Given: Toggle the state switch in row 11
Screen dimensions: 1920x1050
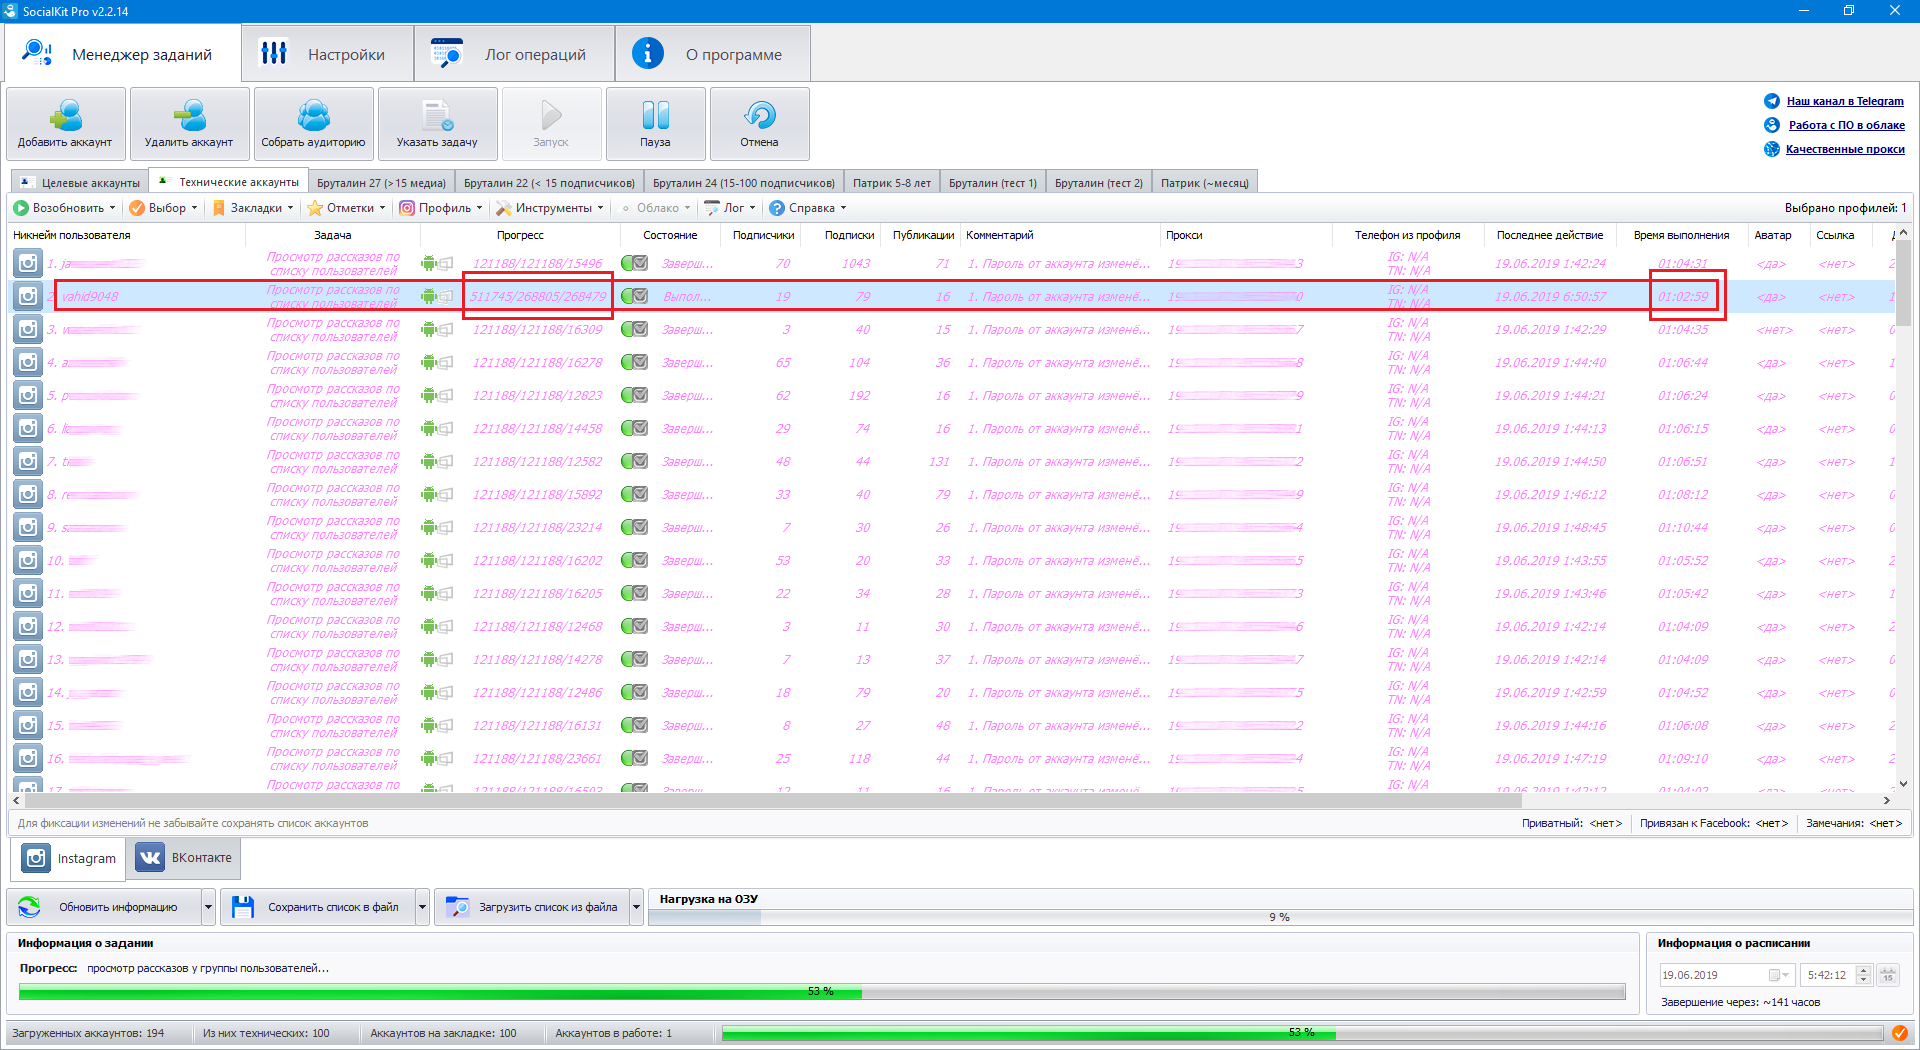Looking at the screenshot, I should tap(634, 594).
